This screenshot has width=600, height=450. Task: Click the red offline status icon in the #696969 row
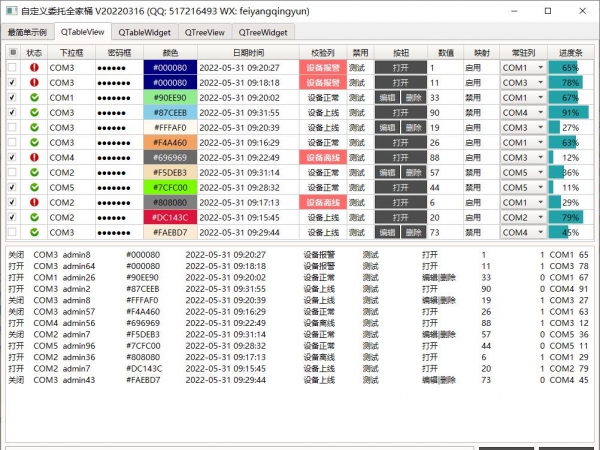[34, 158]
